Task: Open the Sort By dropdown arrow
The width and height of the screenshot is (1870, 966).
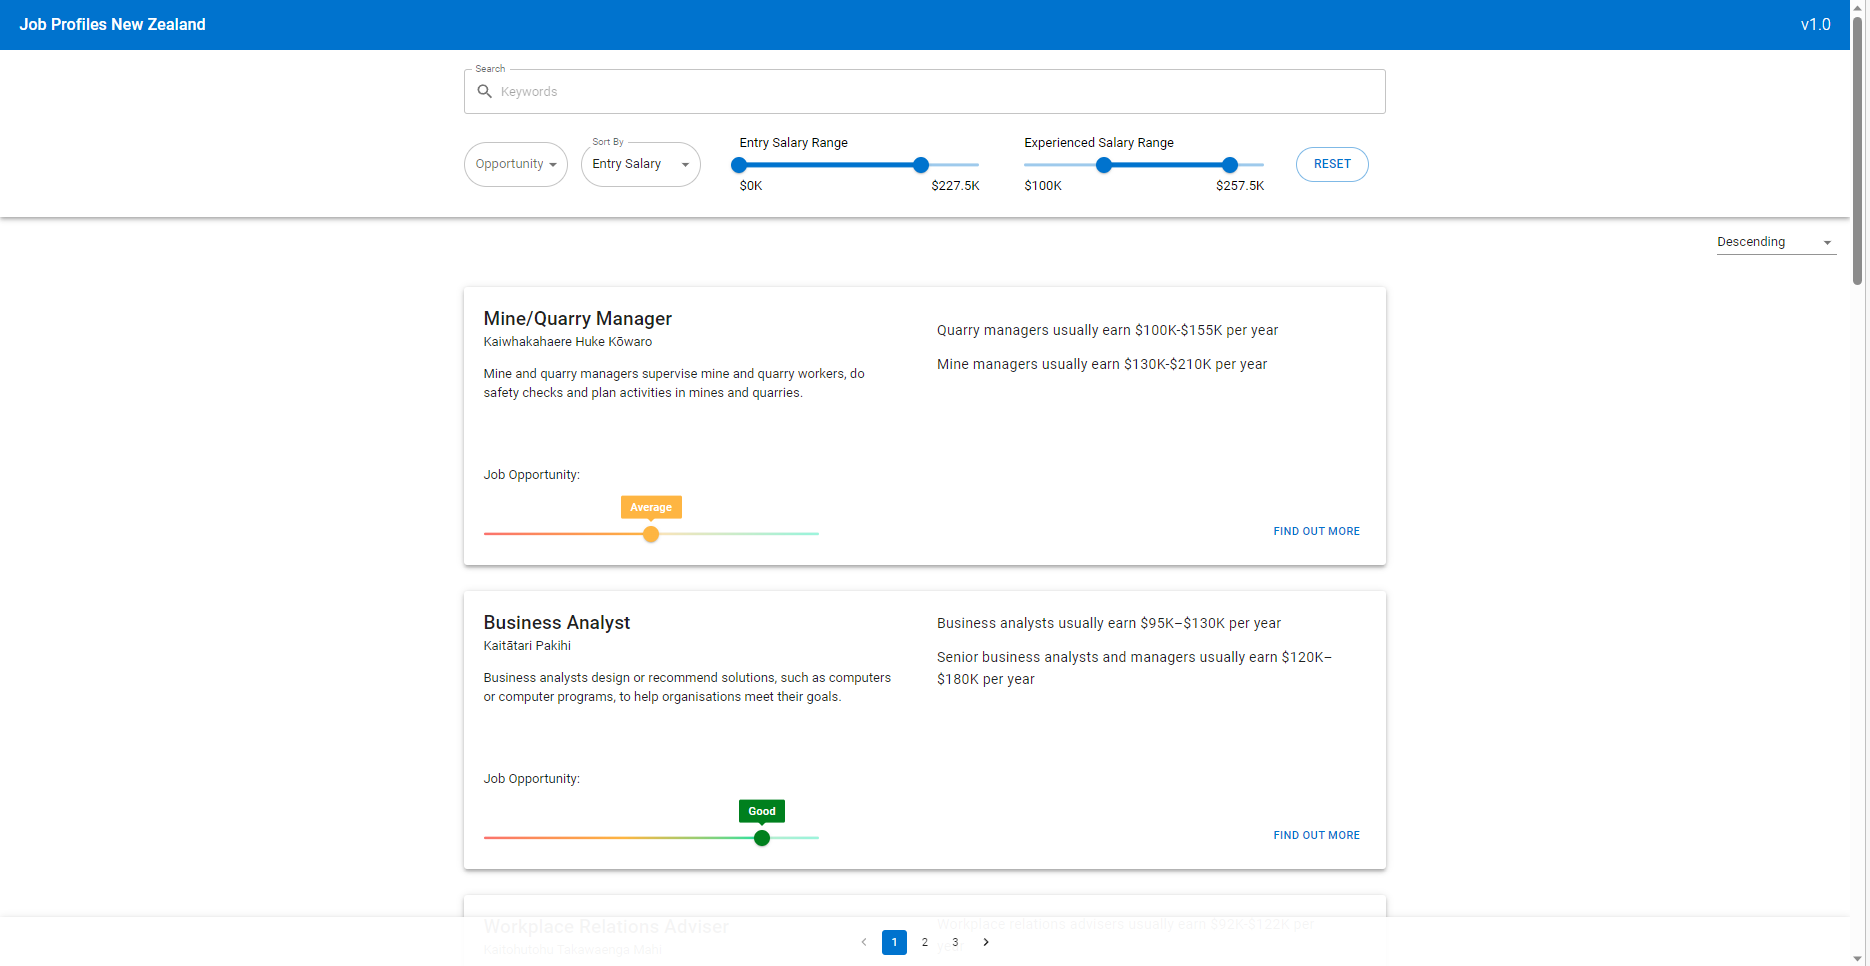Action: click(685, 165)
